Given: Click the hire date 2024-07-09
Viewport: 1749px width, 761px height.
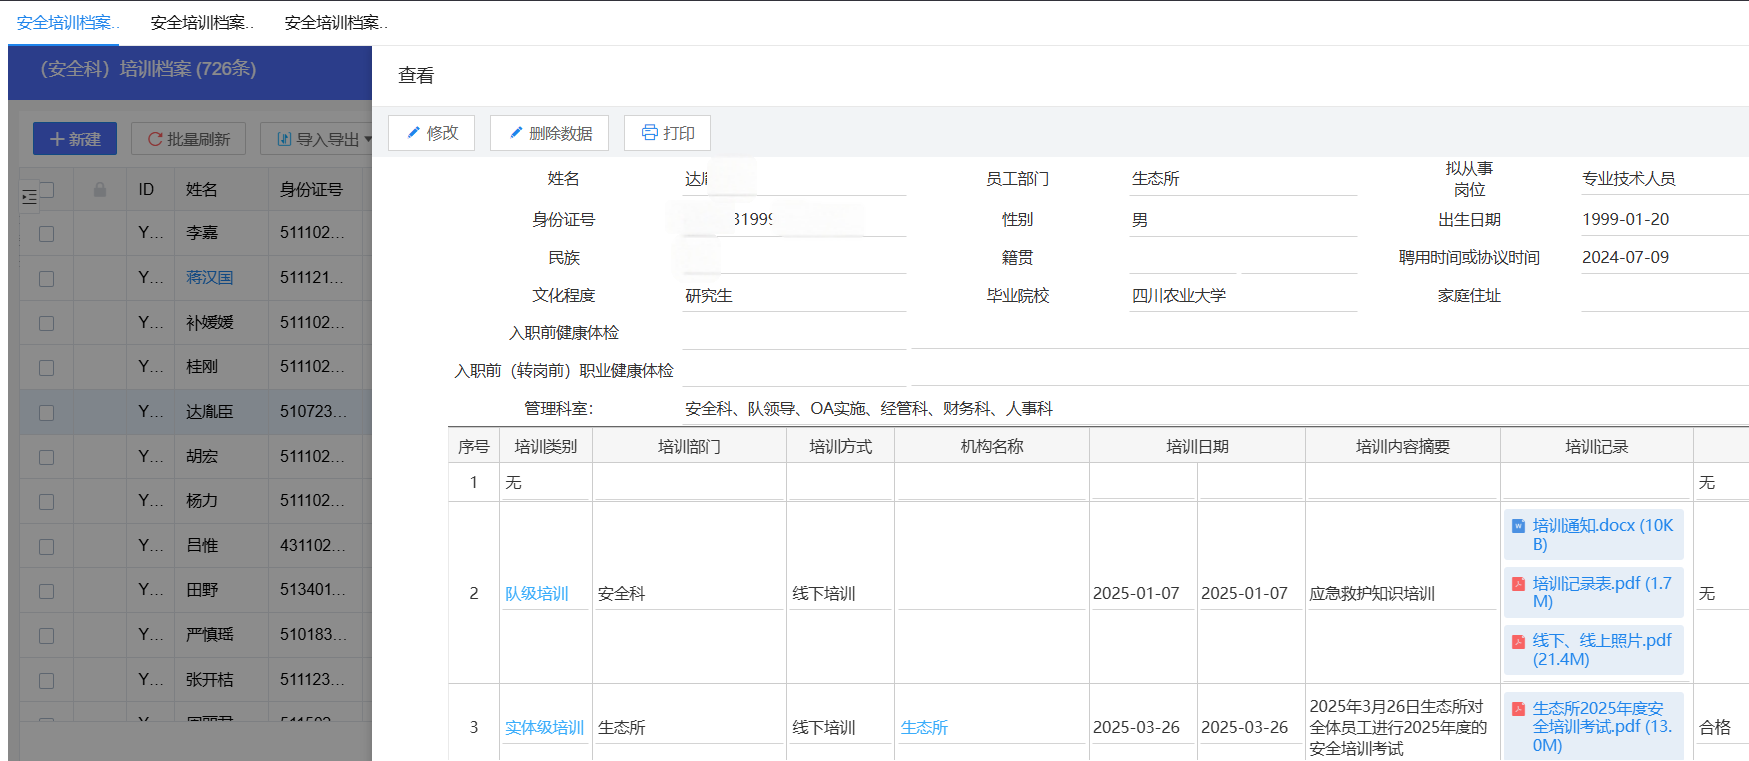Looking at the screenshot, I should point(1625,258).
